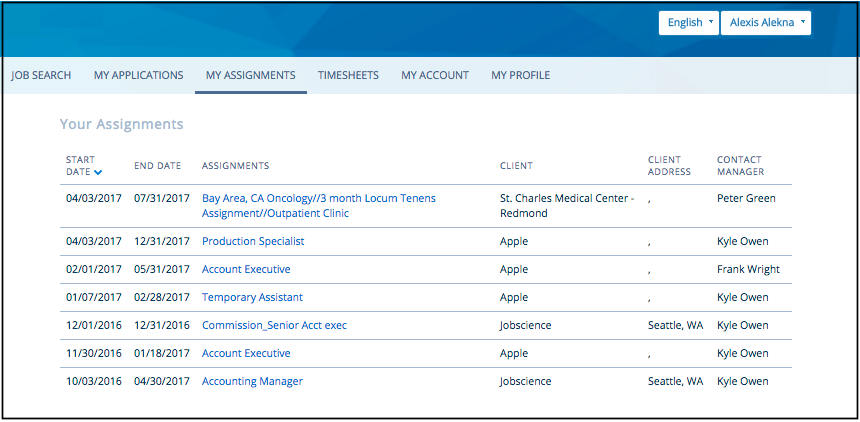Screen dimensions: 860x422
Task: Click Kyle Owen in Commission_Senior Acct exec row
Action: tap(743, 325)
